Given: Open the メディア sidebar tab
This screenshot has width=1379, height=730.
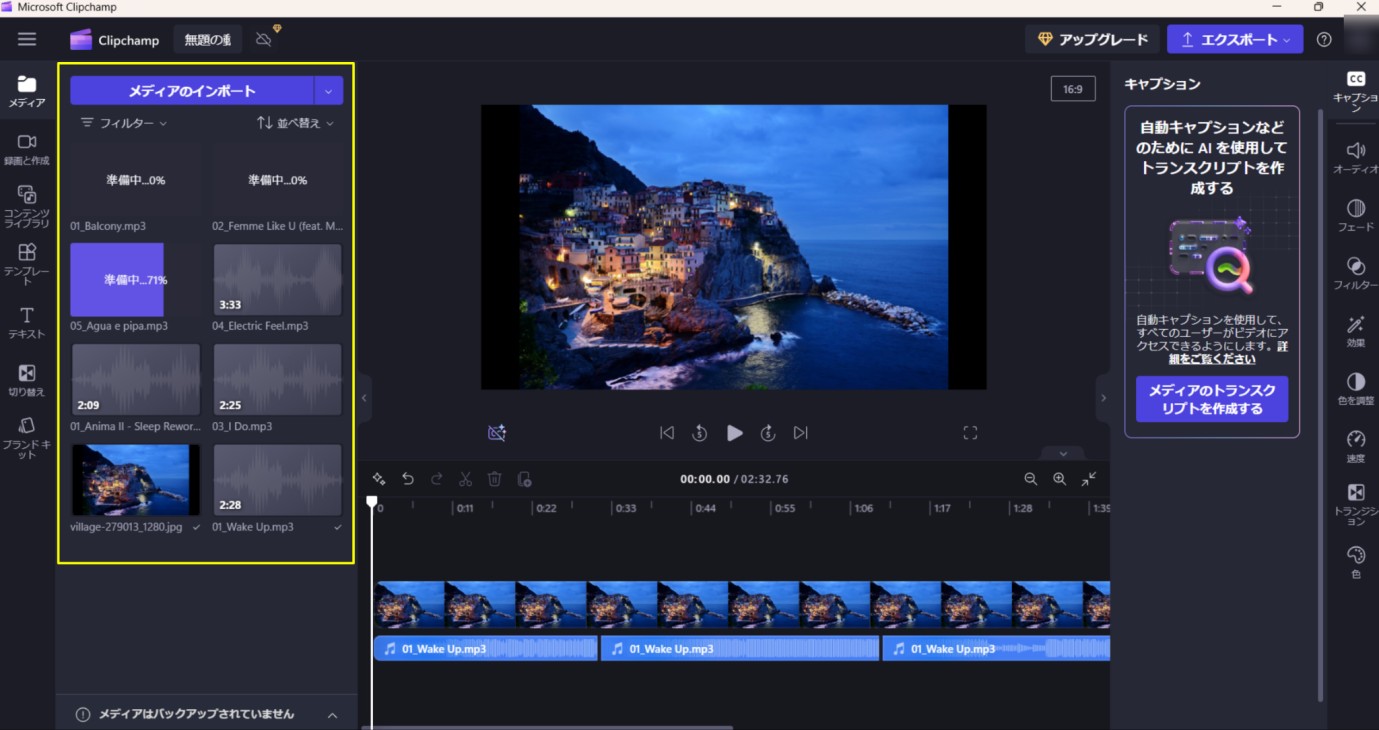Looking at the screenshot, I should (x=27, y=92).
